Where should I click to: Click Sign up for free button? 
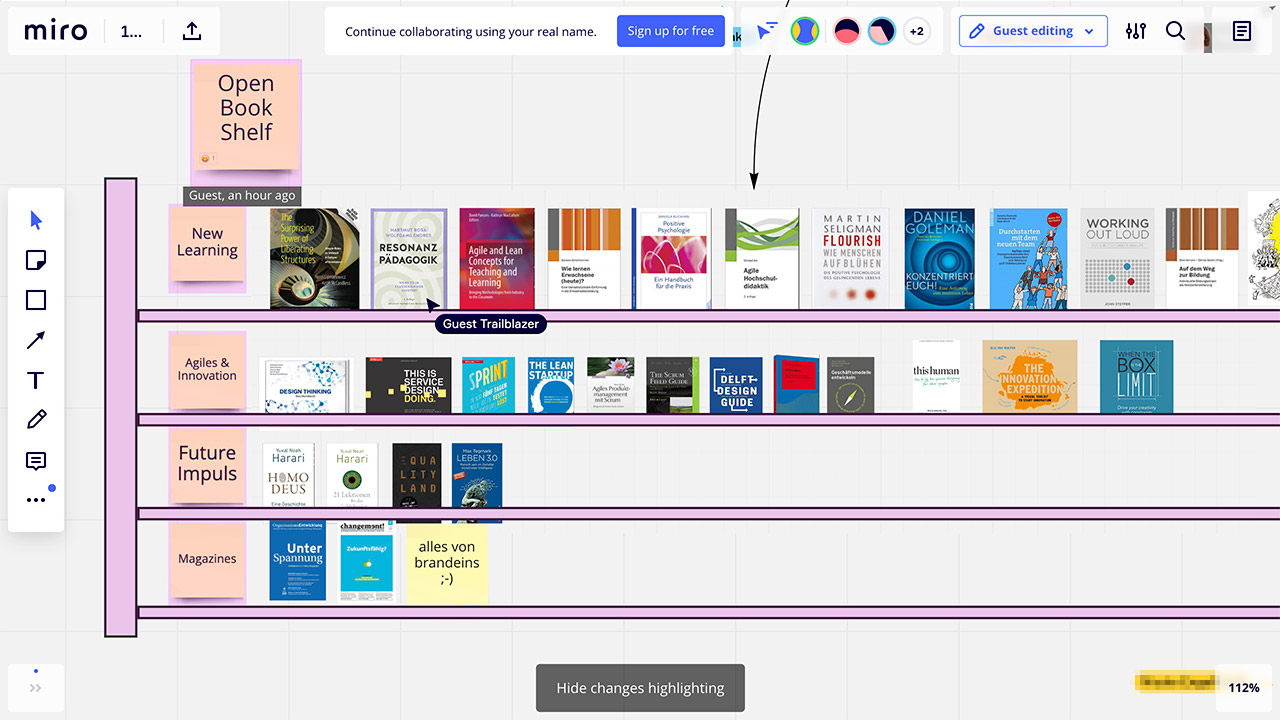(671, 31)
